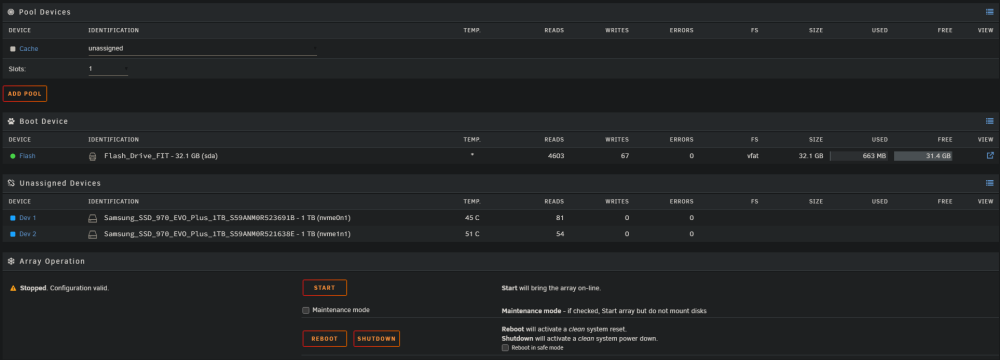Click the Flash size value 32.1 GB
Image resolution: width=1000 pixels, height=360 pixels.
pos(811,156)
